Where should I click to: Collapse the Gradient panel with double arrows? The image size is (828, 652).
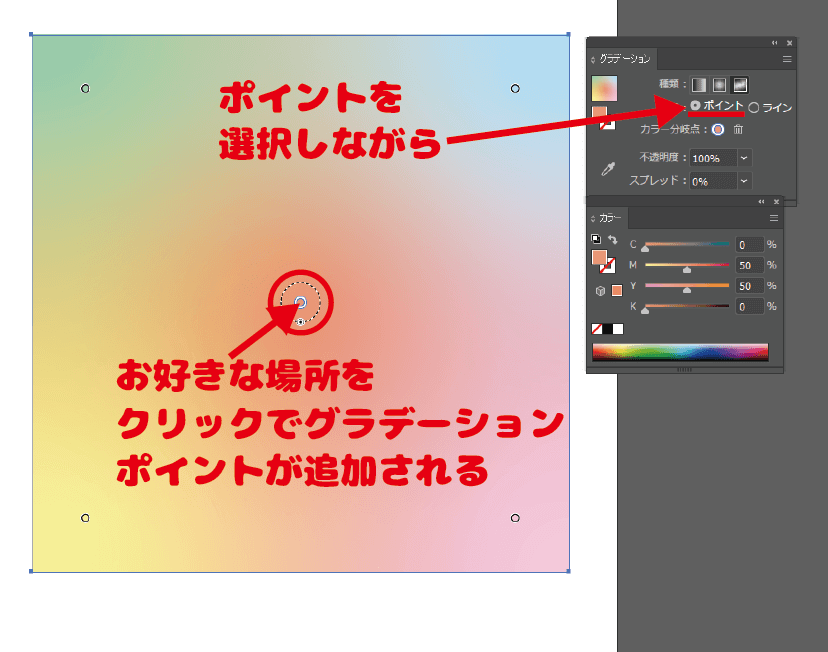point(775,43)
